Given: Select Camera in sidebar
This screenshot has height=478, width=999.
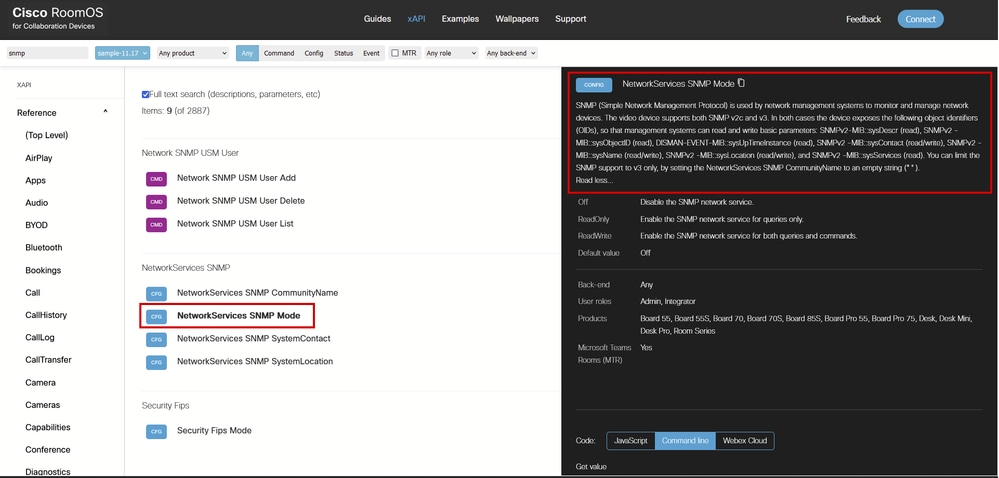Looking at the screenshot, I should click(x=40, y=382).
